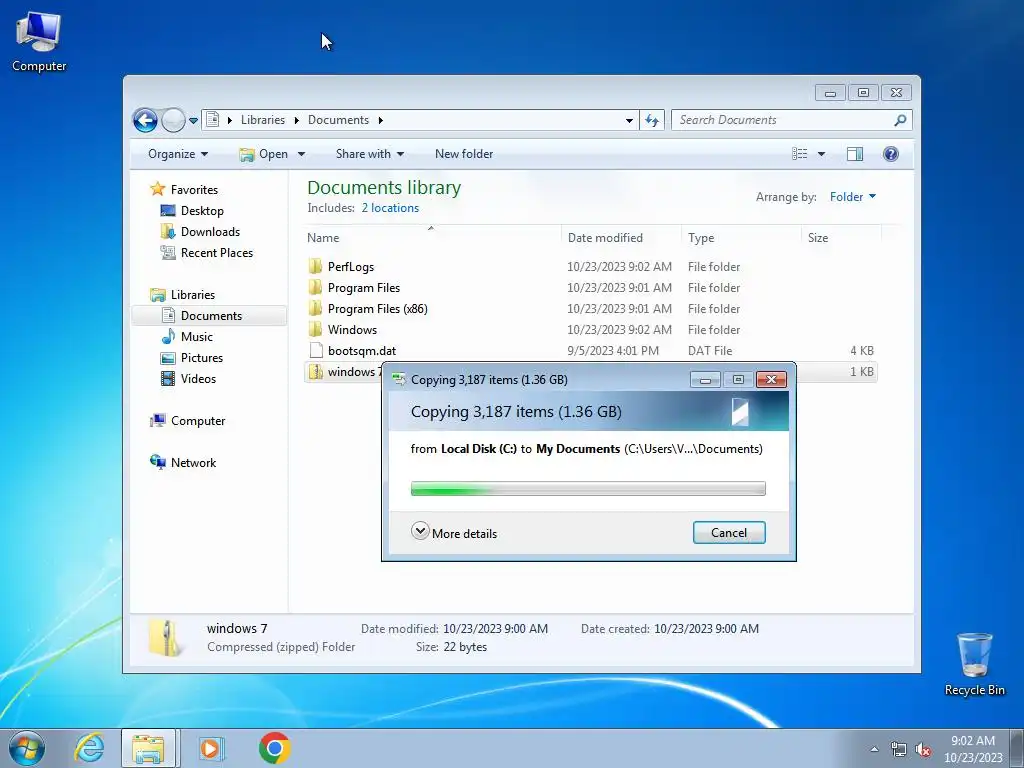The height and width of the screenshot is (768, 1024).
Task: Open the Recycle Bin on desktop
Action: point(974,664)
